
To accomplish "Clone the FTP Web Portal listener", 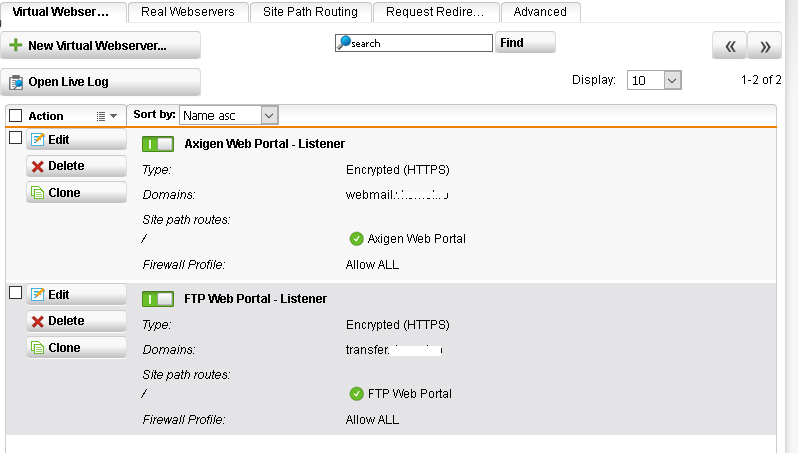I will 76,348.
